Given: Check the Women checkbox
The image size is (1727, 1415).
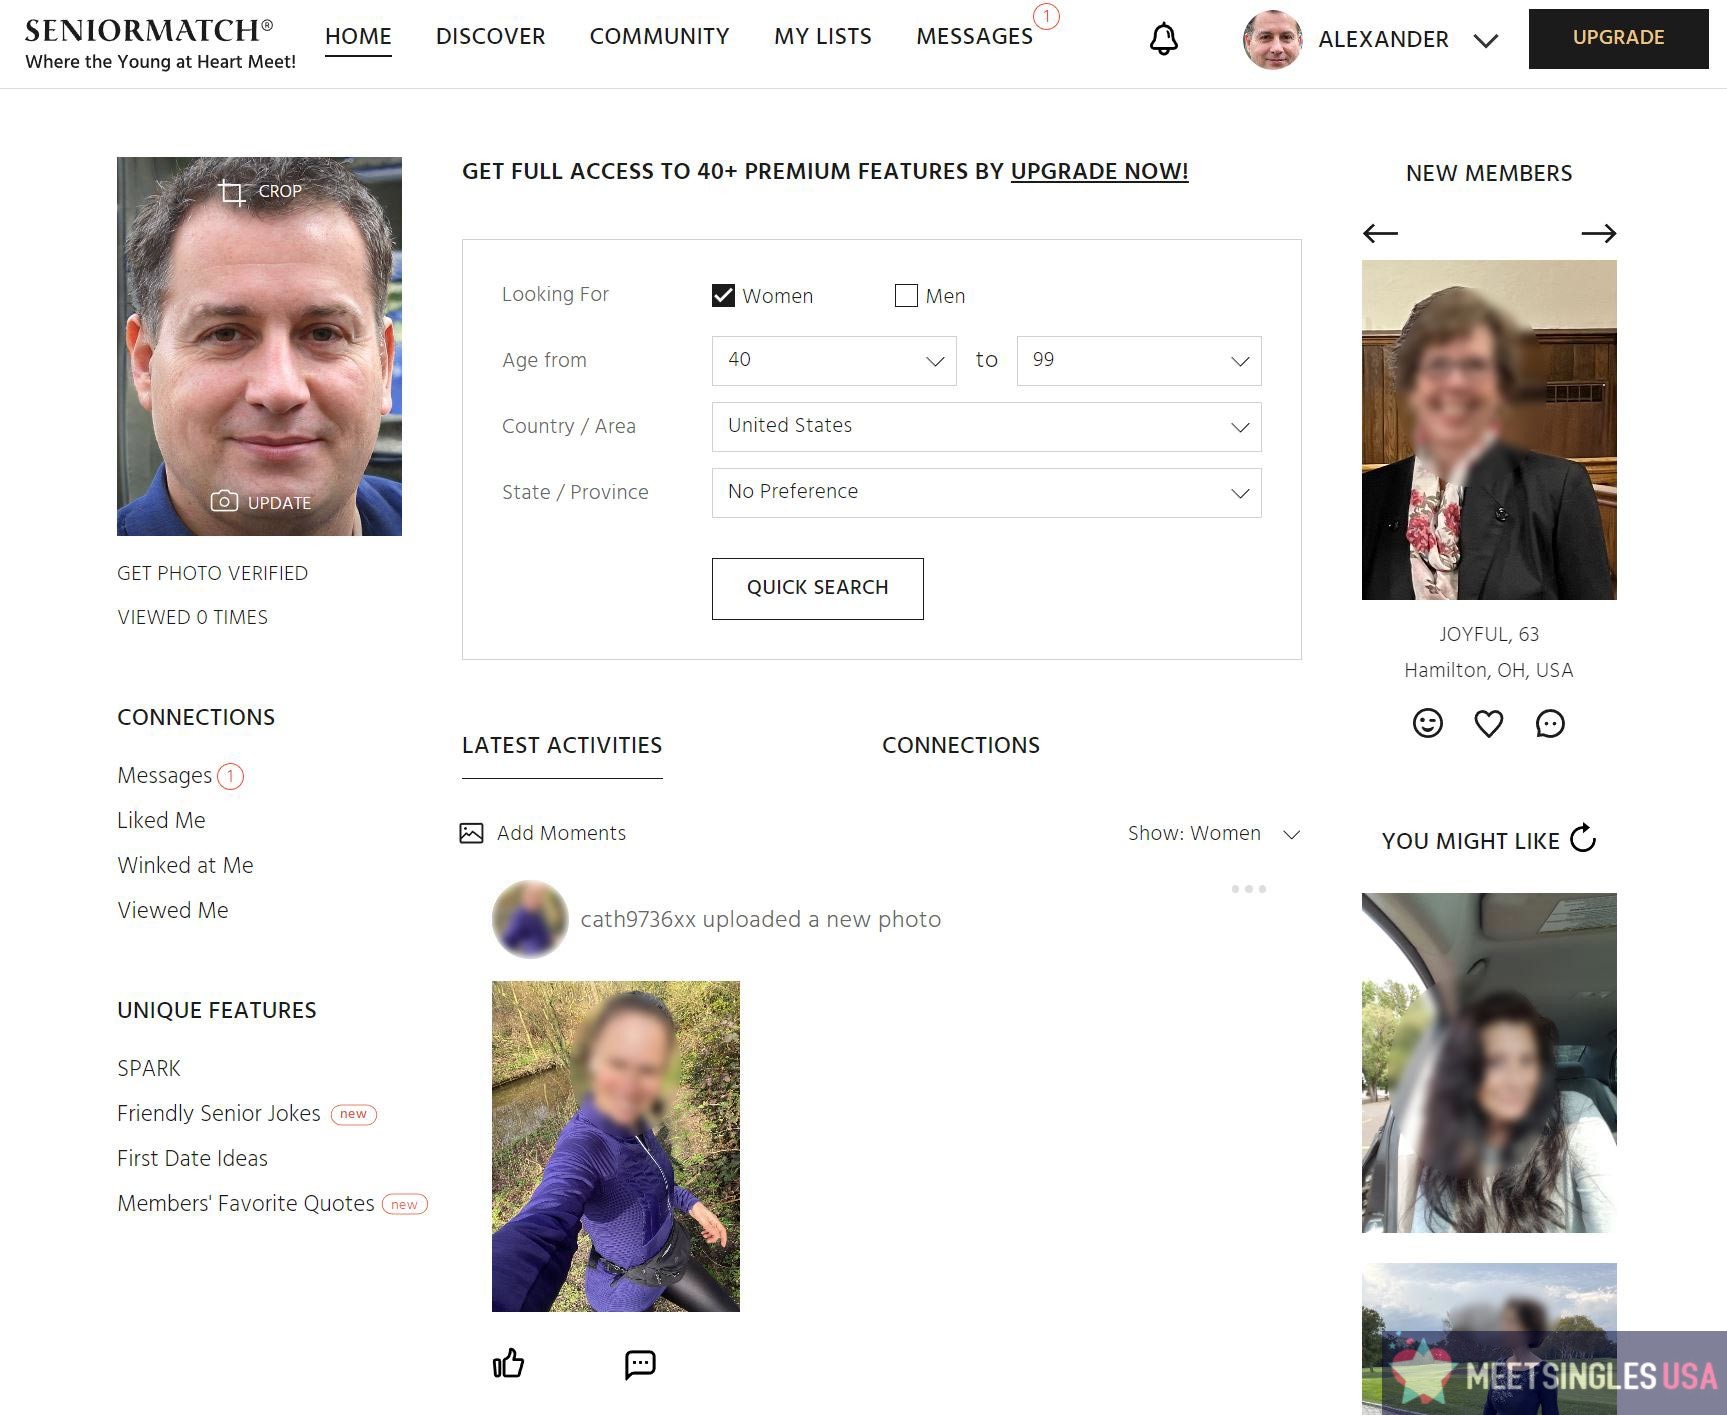Looking at the screenshot, I should point(723,295).
